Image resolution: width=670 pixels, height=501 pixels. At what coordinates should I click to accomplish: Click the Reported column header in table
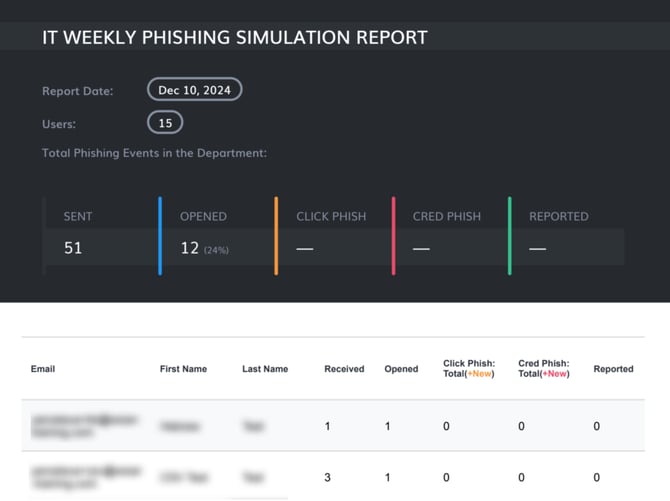[613, 369]
